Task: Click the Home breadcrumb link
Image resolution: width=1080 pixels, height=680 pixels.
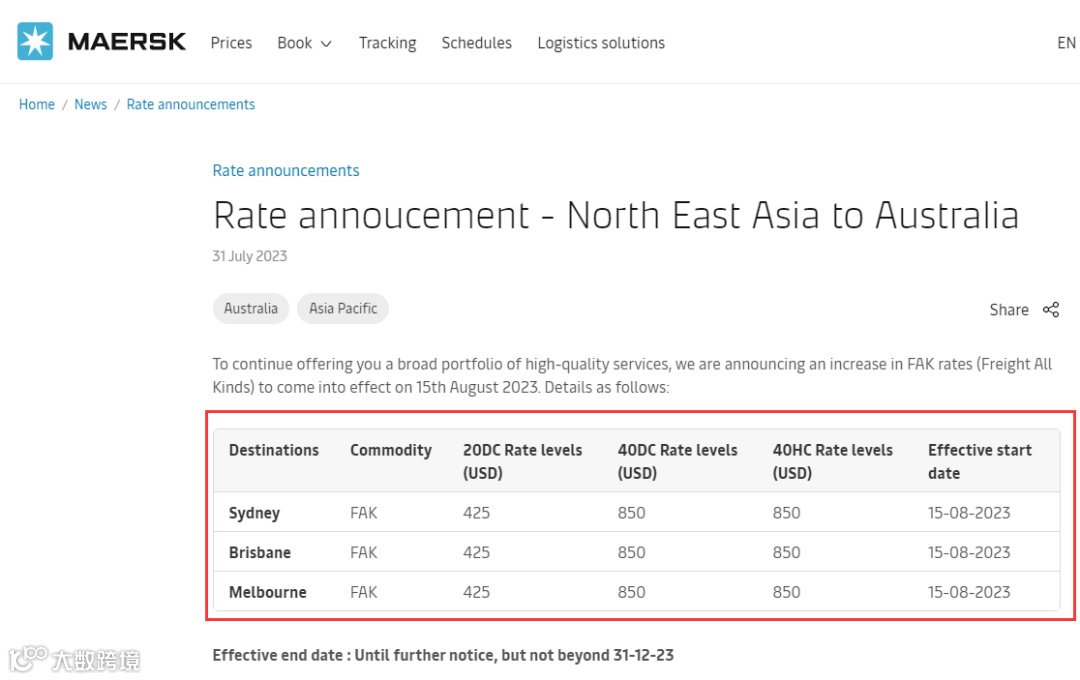Action: pos(37,104)
